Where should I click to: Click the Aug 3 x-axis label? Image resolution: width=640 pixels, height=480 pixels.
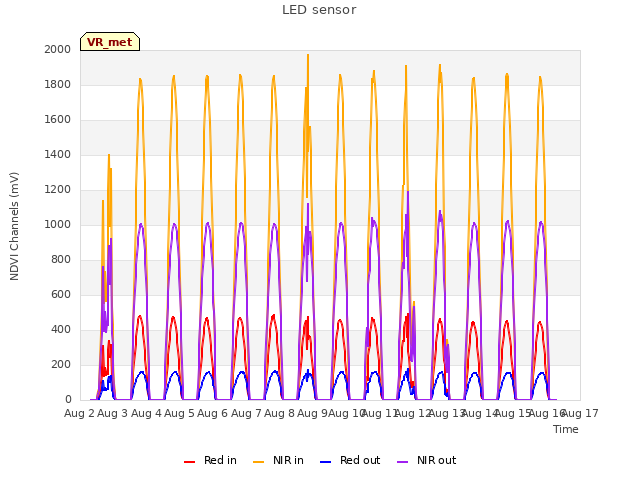pyautogui.click(x=113, y=413)
